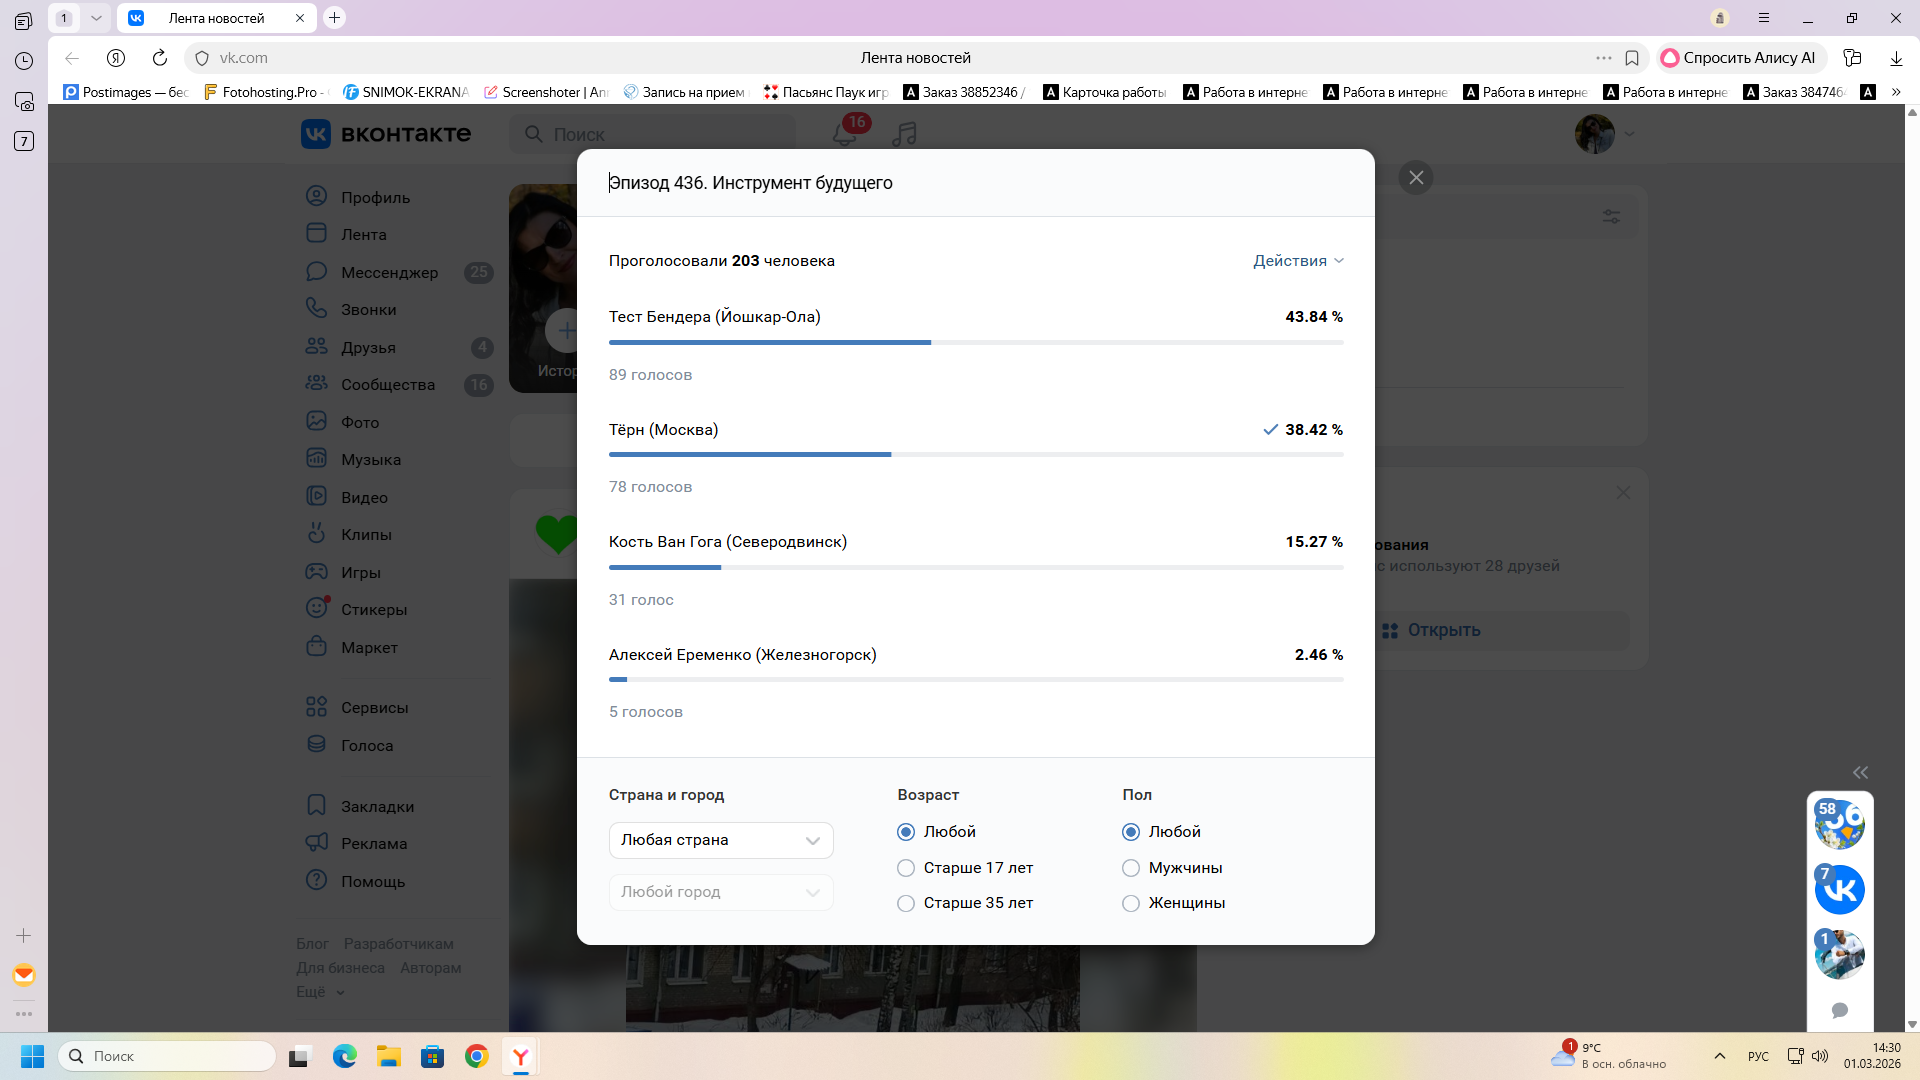
Task: Select the age option Старше 17 лет
Action: coord(906,868)
